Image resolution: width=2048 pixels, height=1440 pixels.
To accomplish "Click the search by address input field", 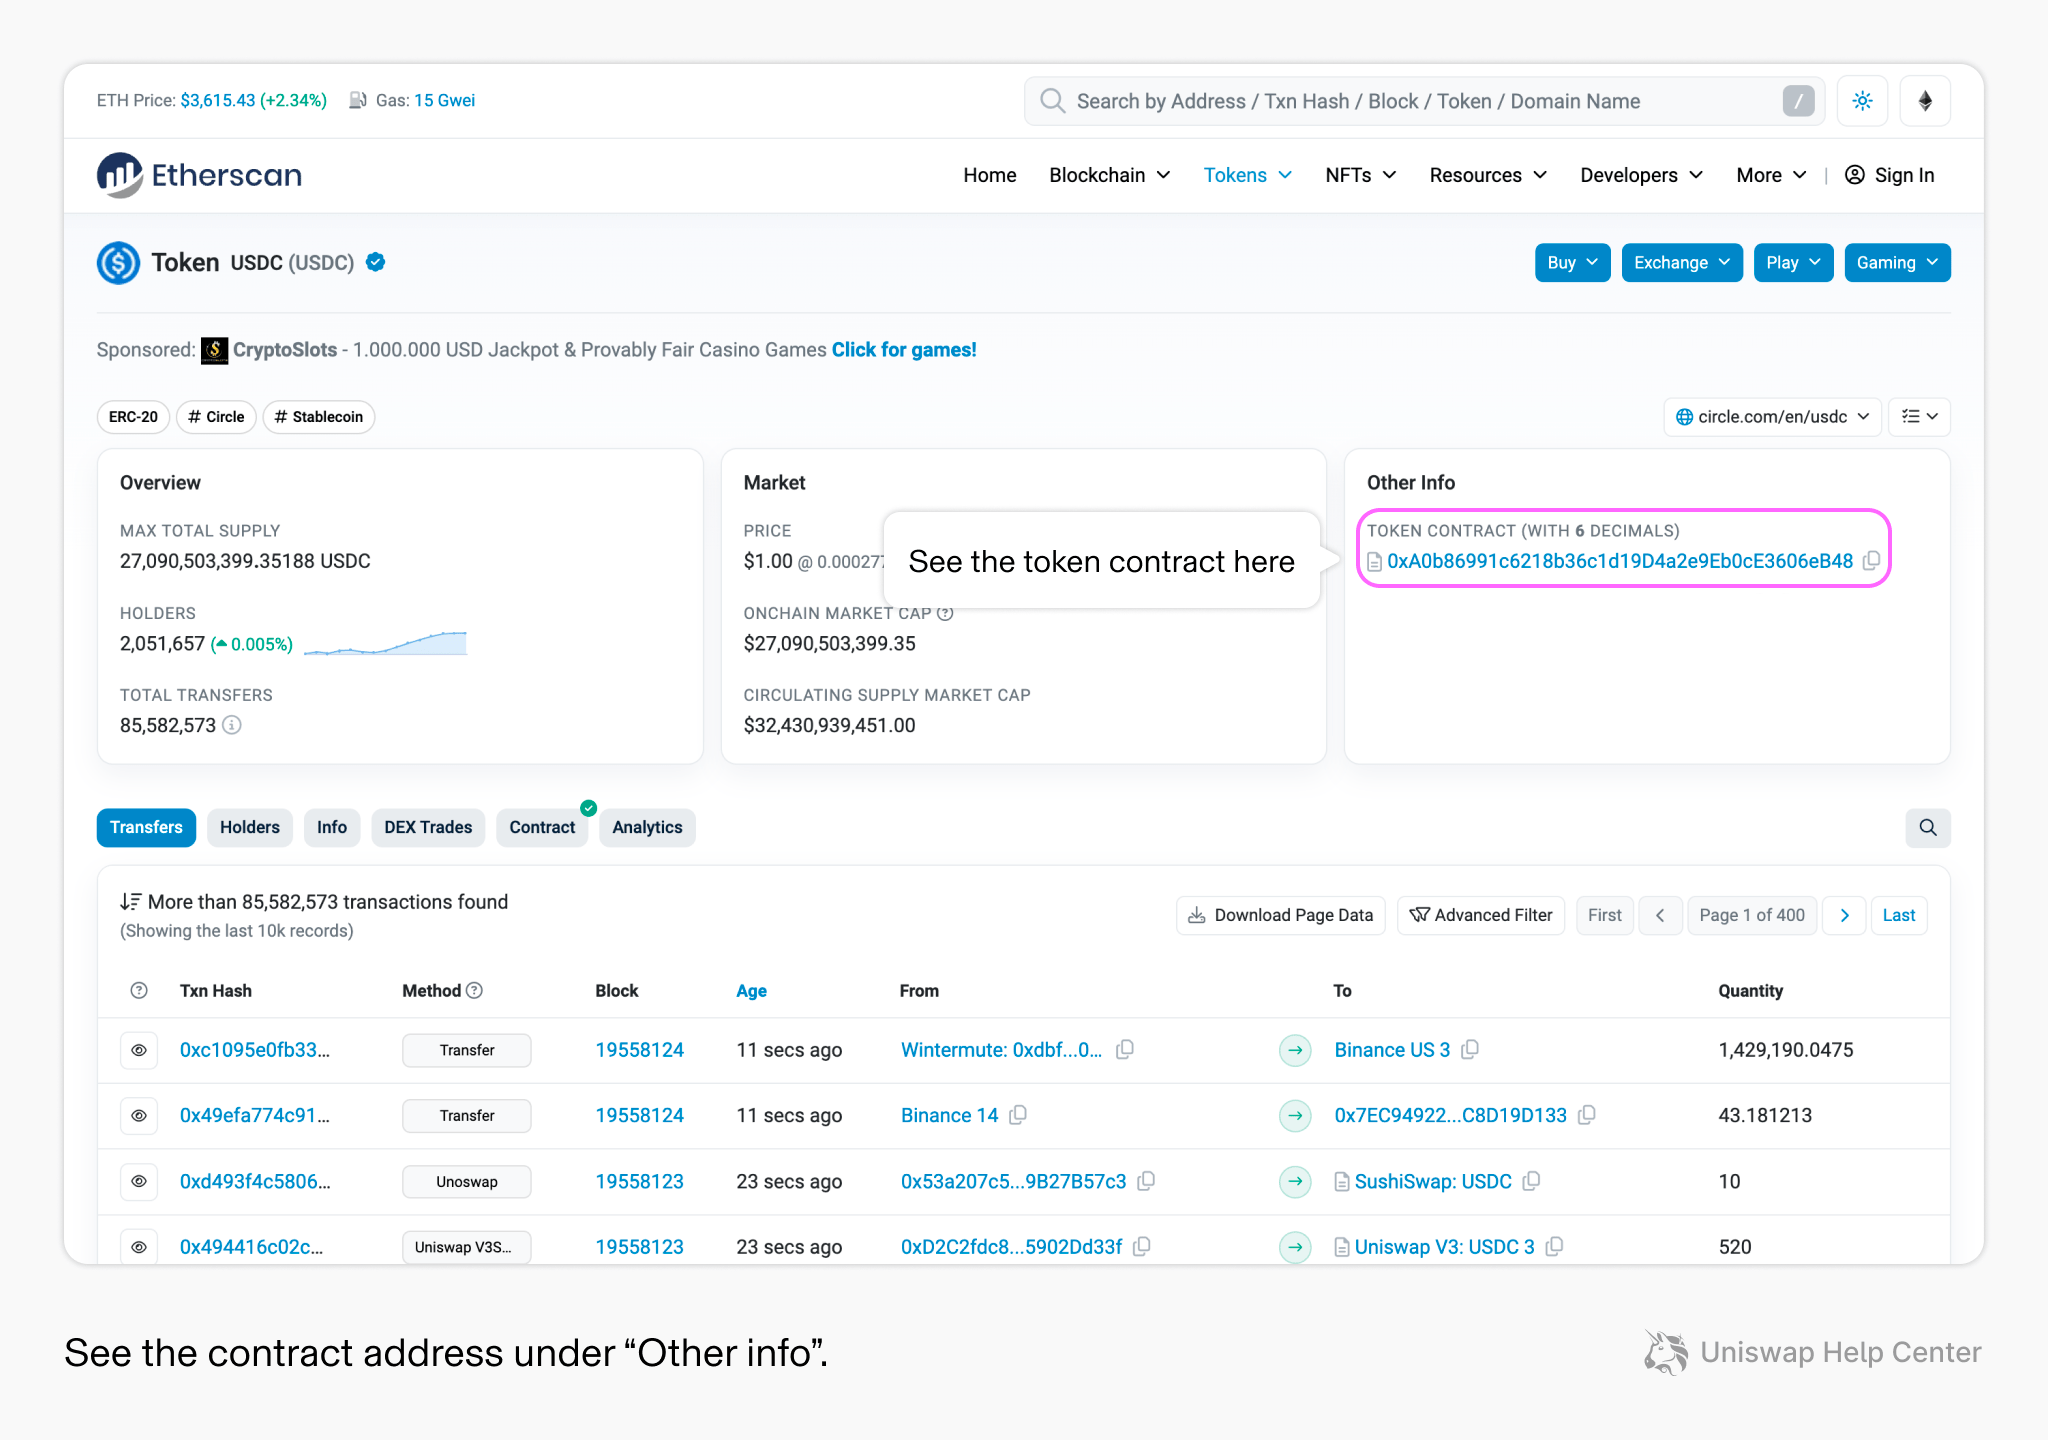I will point(1400,100).
